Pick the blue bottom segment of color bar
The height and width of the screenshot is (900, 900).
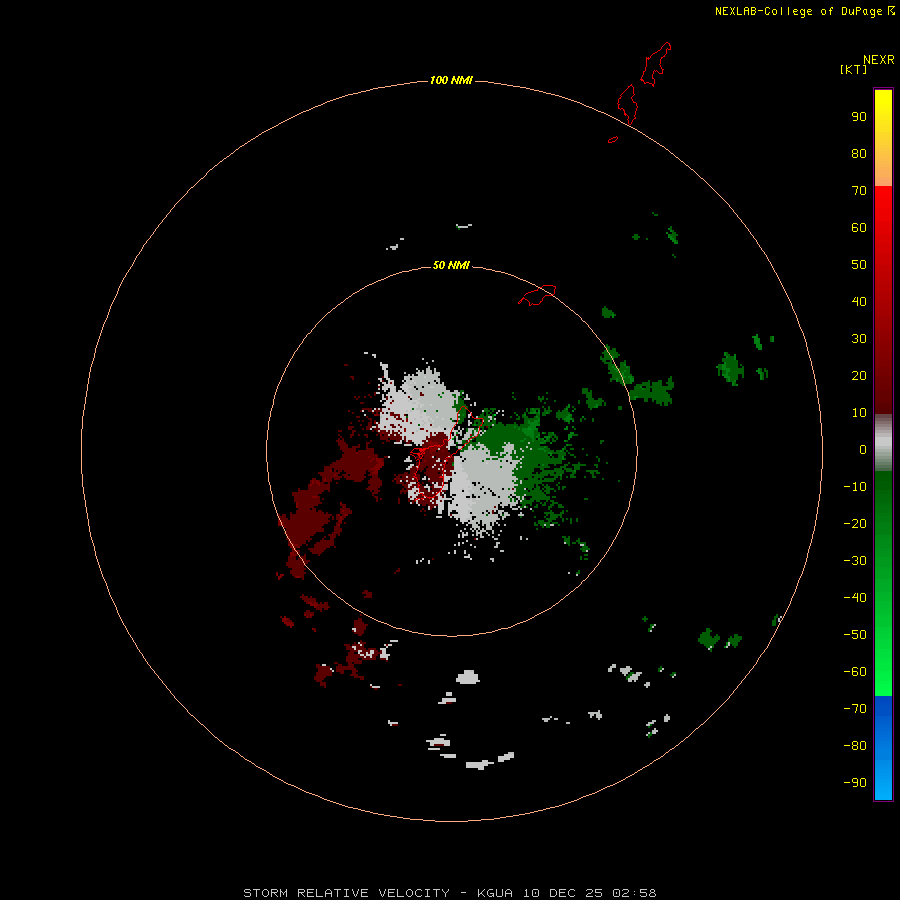coord(883,748)
